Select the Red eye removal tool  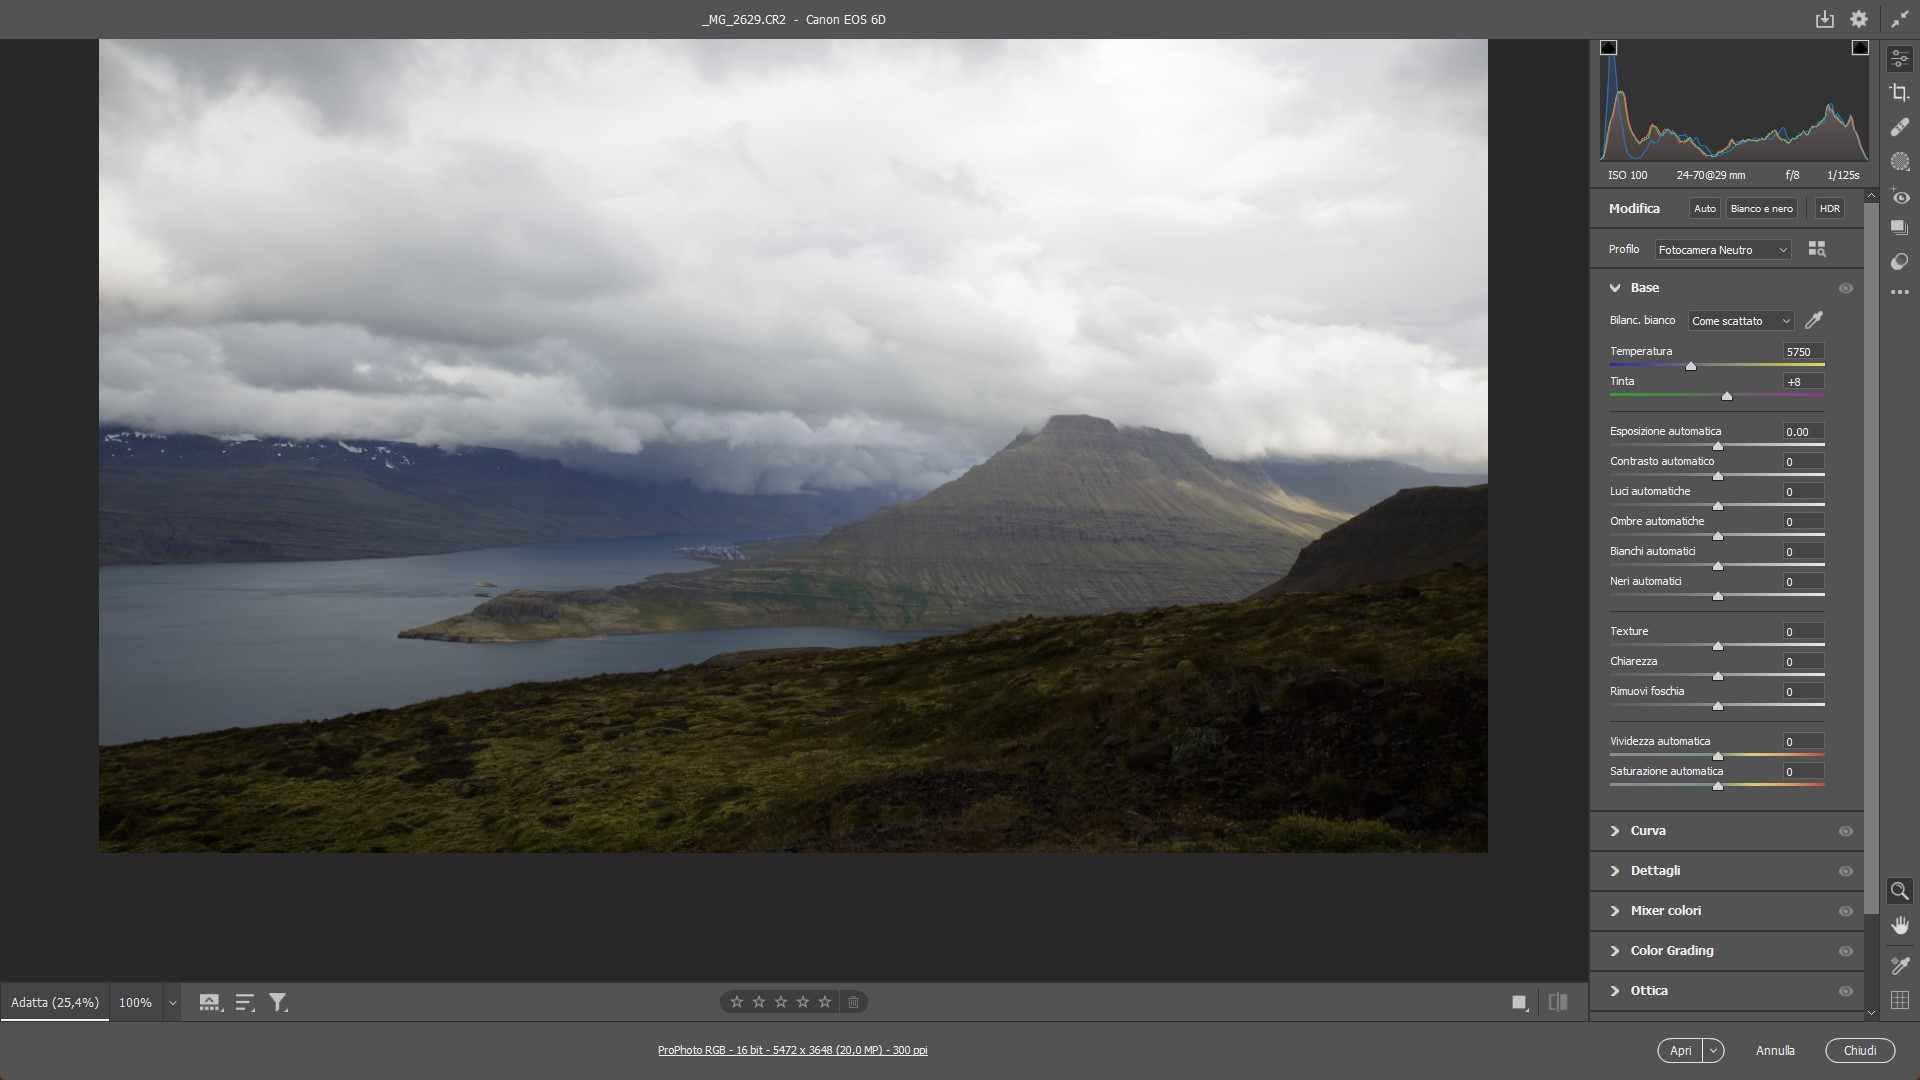tap(1900, 196)
